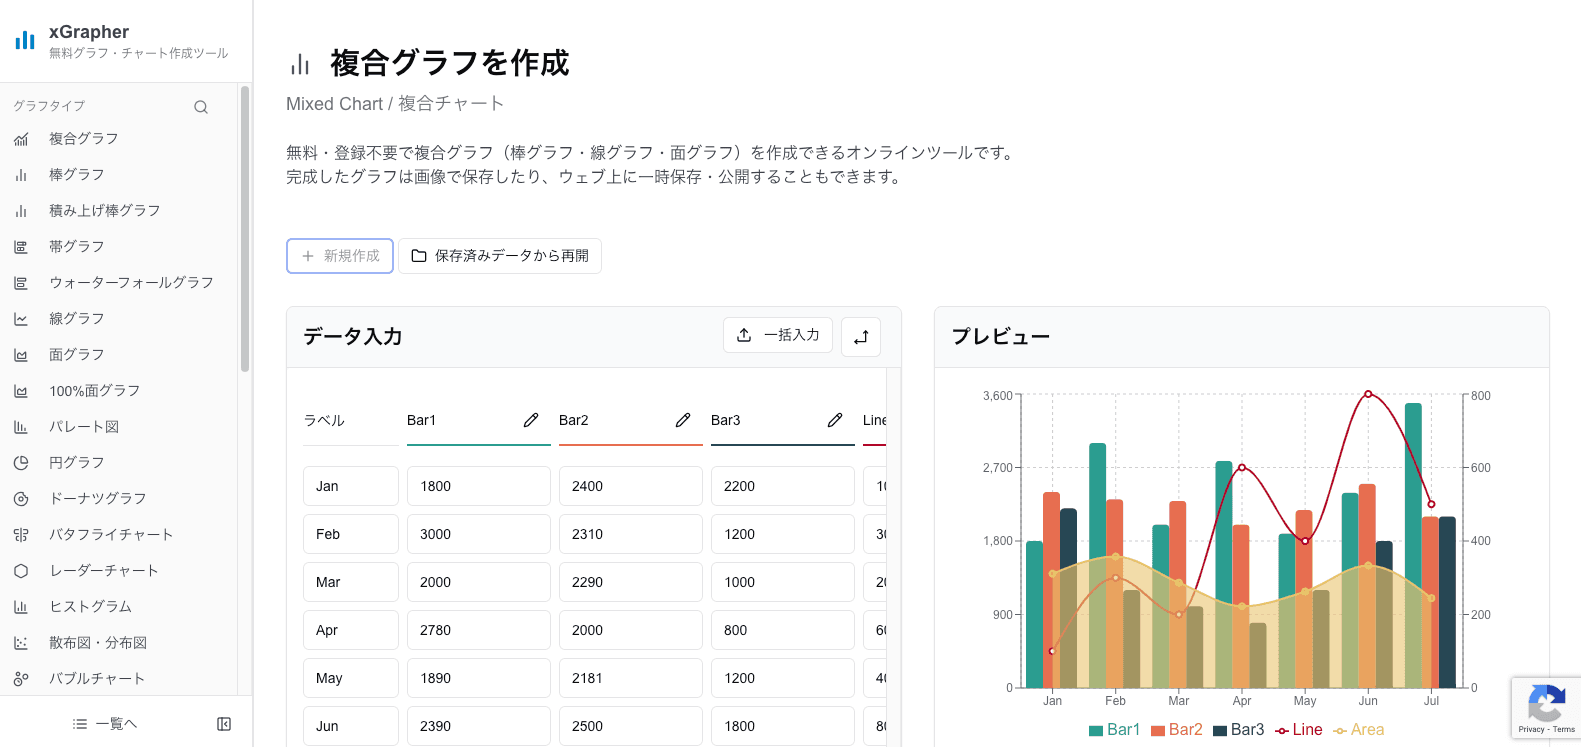Hide the Line series via legend
The image size is (1581, 747).
click(x=1298, y=730)
